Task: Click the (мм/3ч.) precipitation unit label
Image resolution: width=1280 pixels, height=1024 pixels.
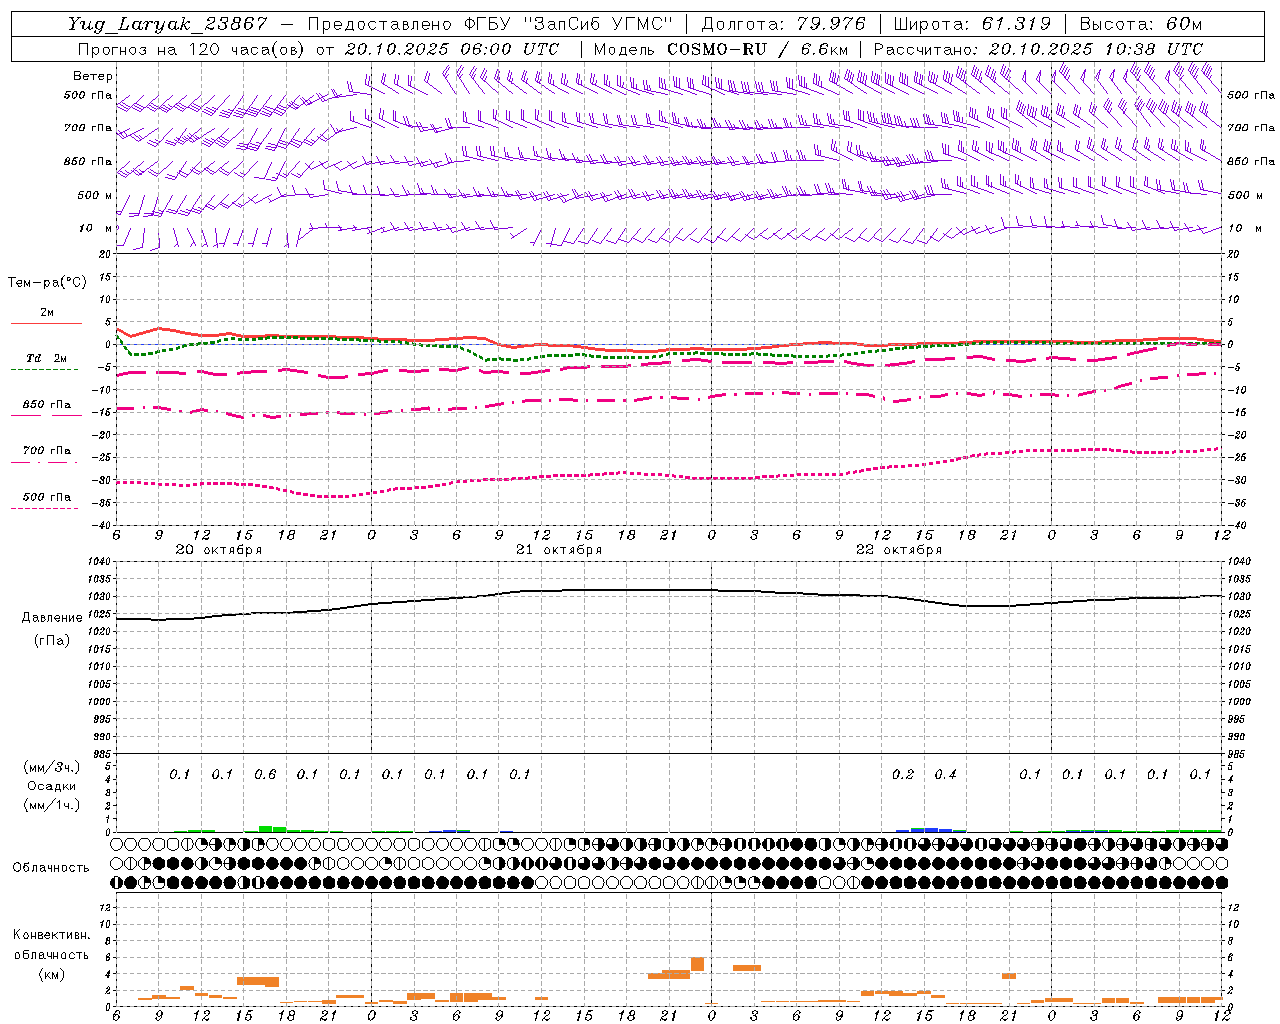Action: coord(52,767)
